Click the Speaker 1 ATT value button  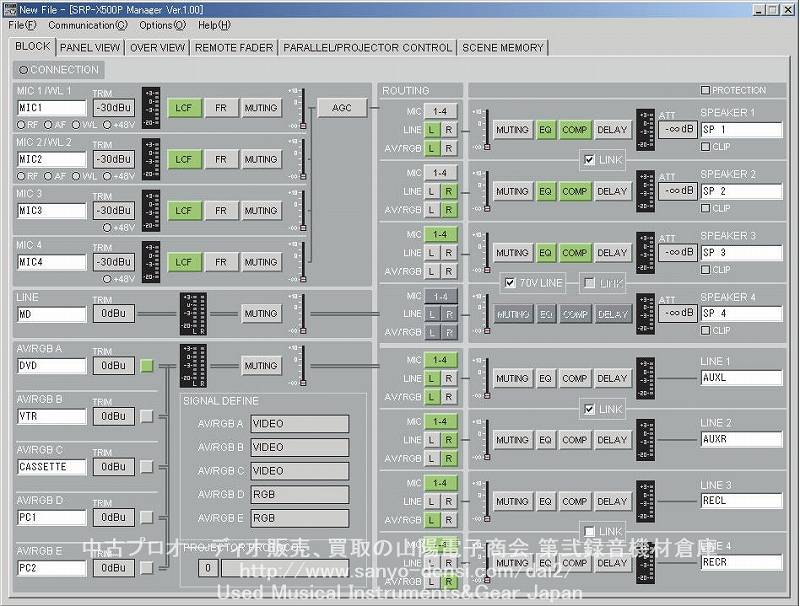coord(678,130)
